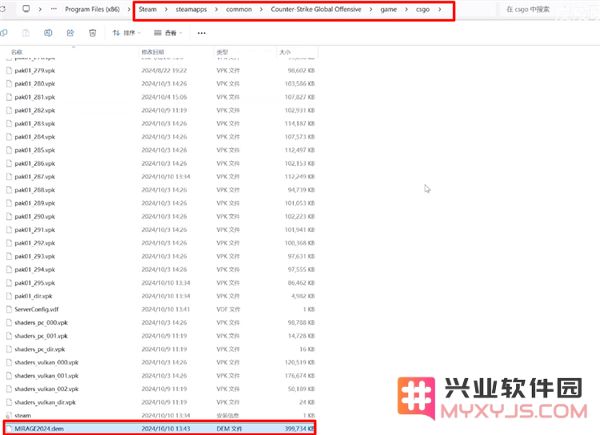Viewport: 600px width, 435px height.
Task: Expand chevron after game breadcrumb
Action: (x=406, y=9)
